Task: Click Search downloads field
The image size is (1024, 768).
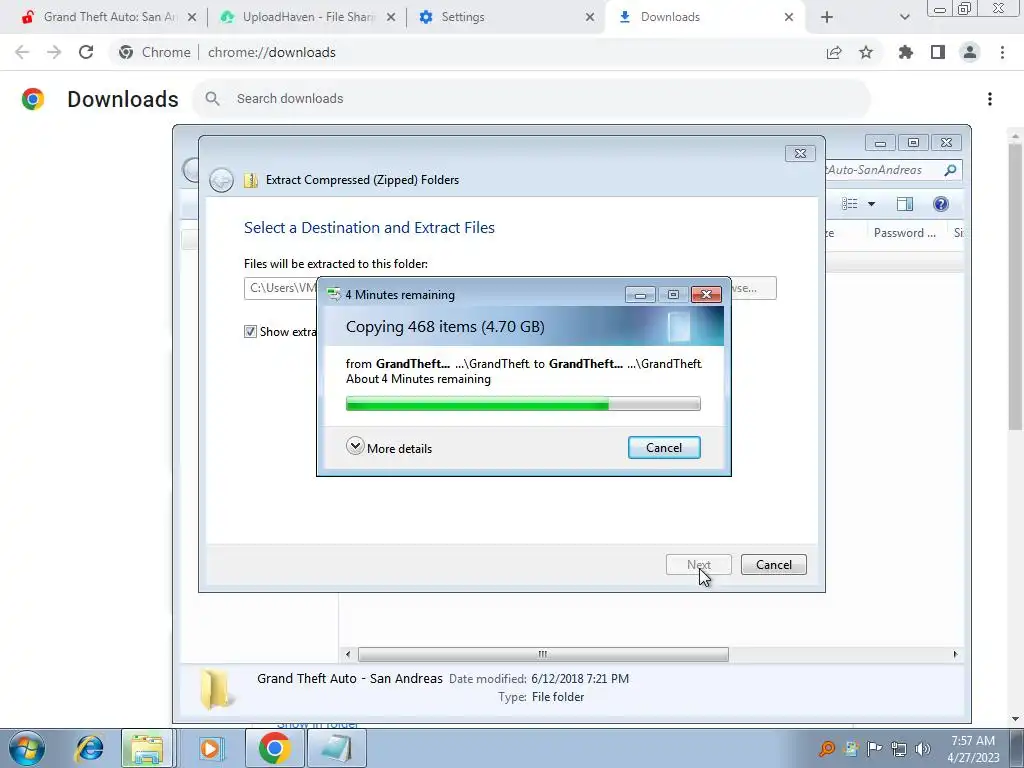Action: (x=531, y=99)
